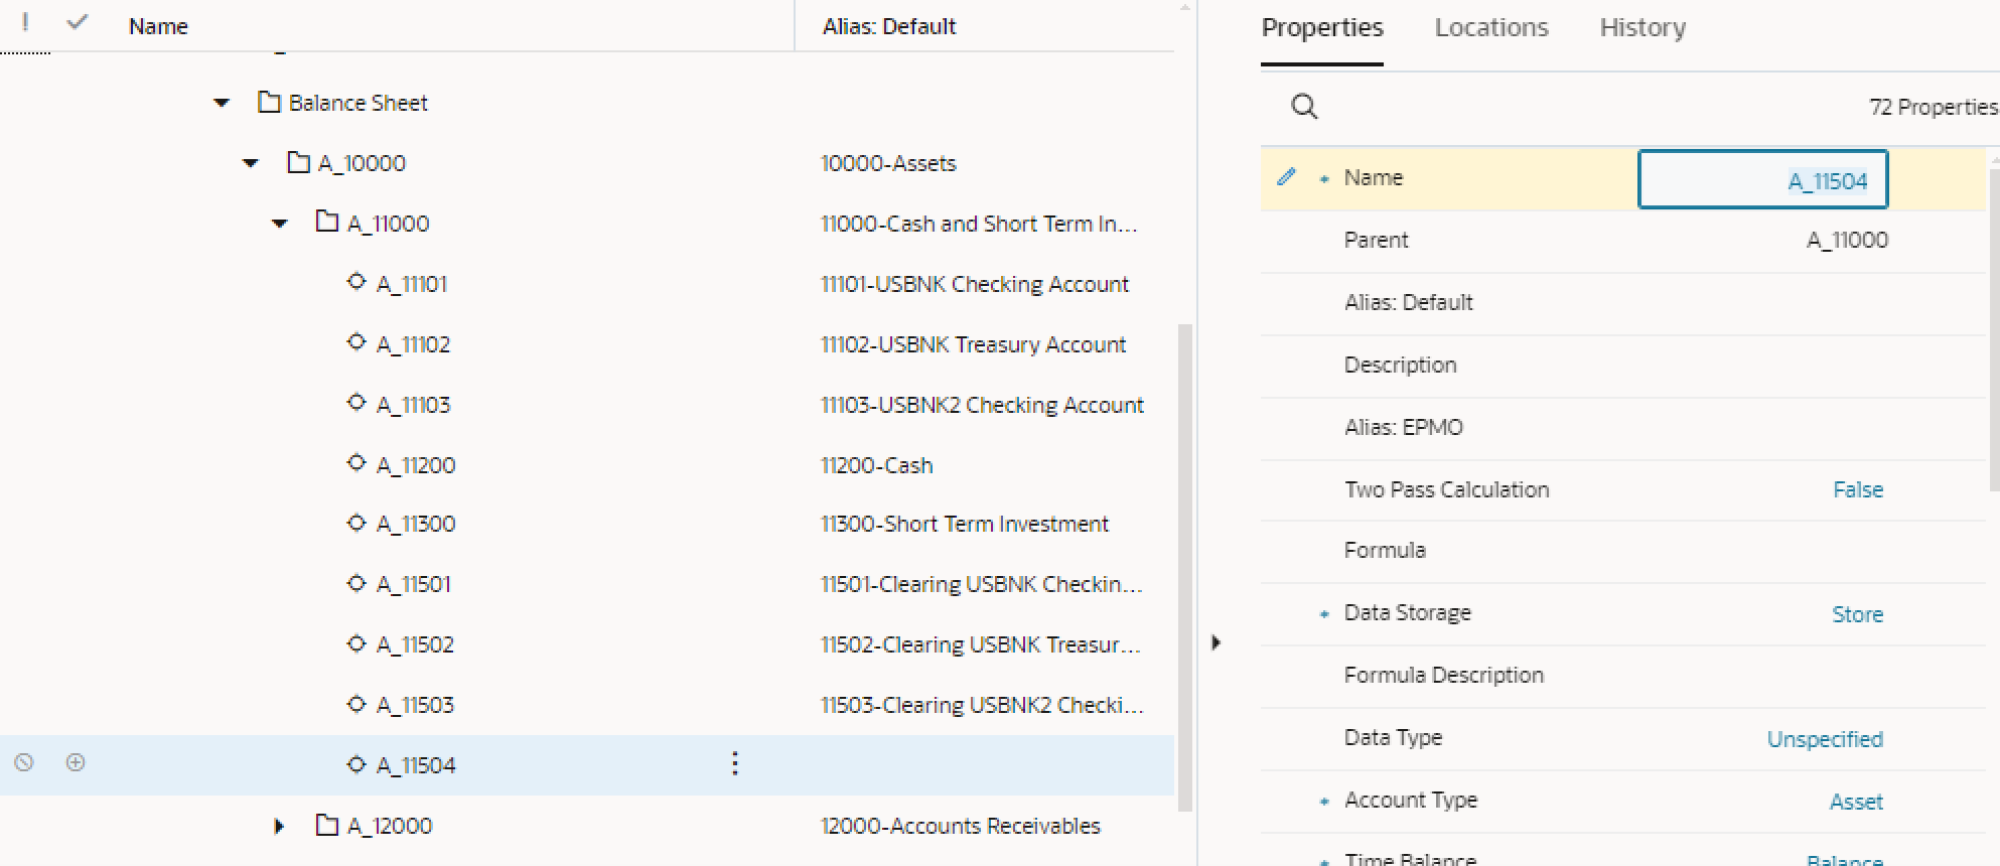Click the prohibit icon on A_11504 row
Screen dimensions: 2000x866
24,763
